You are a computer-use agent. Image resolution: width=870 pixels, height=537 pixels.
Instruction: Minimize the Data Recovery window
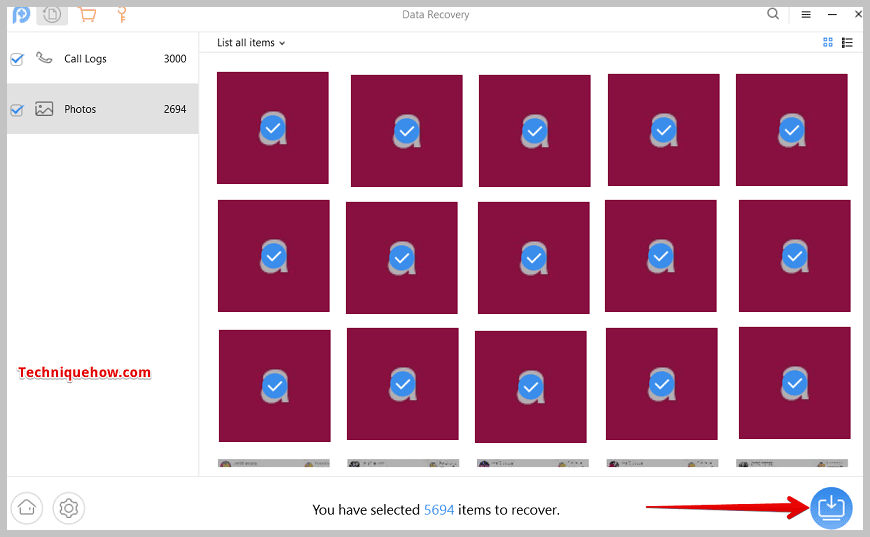click(832, 14)
